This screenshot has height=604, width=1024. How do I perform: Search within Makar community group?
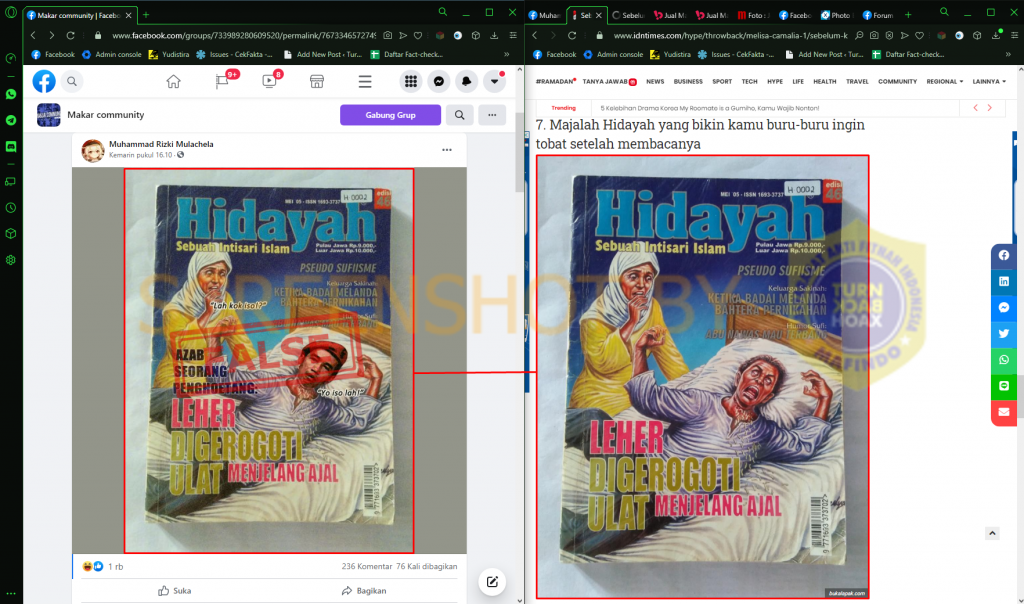pyautogui.click(x=460, y=115)
